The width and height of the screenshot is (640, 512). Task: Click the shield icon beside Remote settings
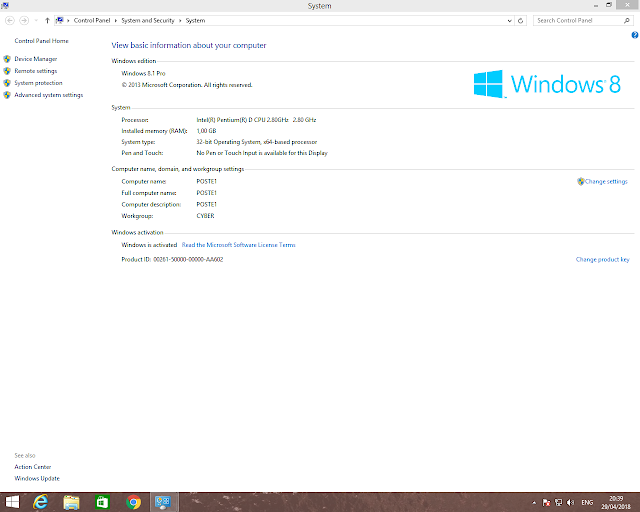7,71
